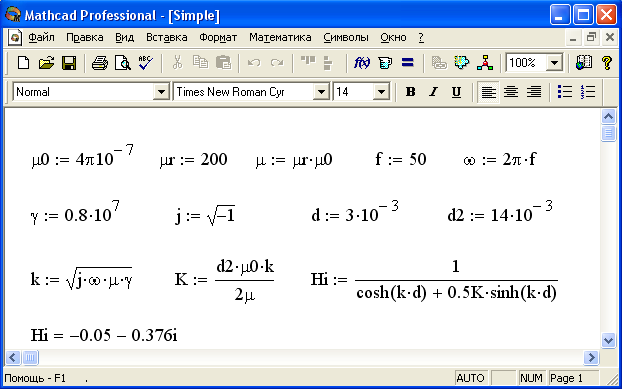Screen dimensions: 622x389
Task: Click the Insert Unit icon
Action: coord(385,63)
